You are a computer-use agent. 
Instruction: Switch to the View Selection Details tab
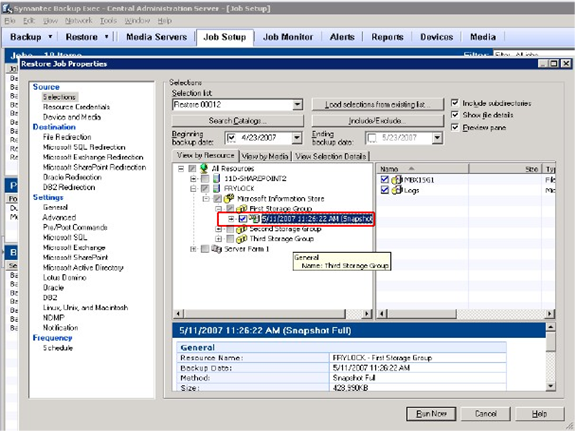(x=331, y=156)
